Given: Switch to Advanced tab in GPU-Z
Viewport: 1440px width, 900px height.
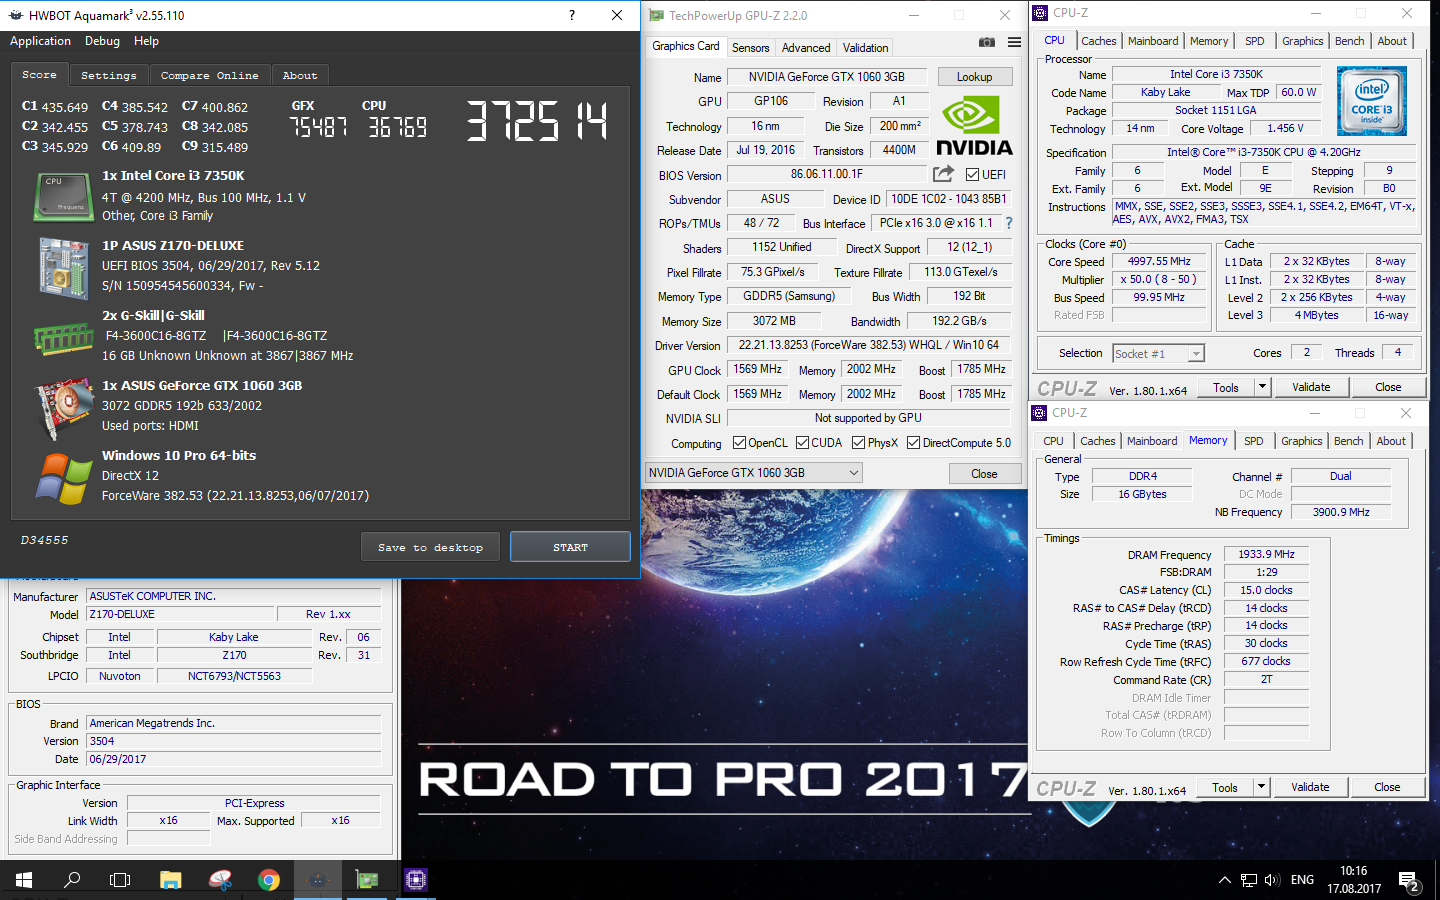Looking at the screenshot, I should pos(806,47).
